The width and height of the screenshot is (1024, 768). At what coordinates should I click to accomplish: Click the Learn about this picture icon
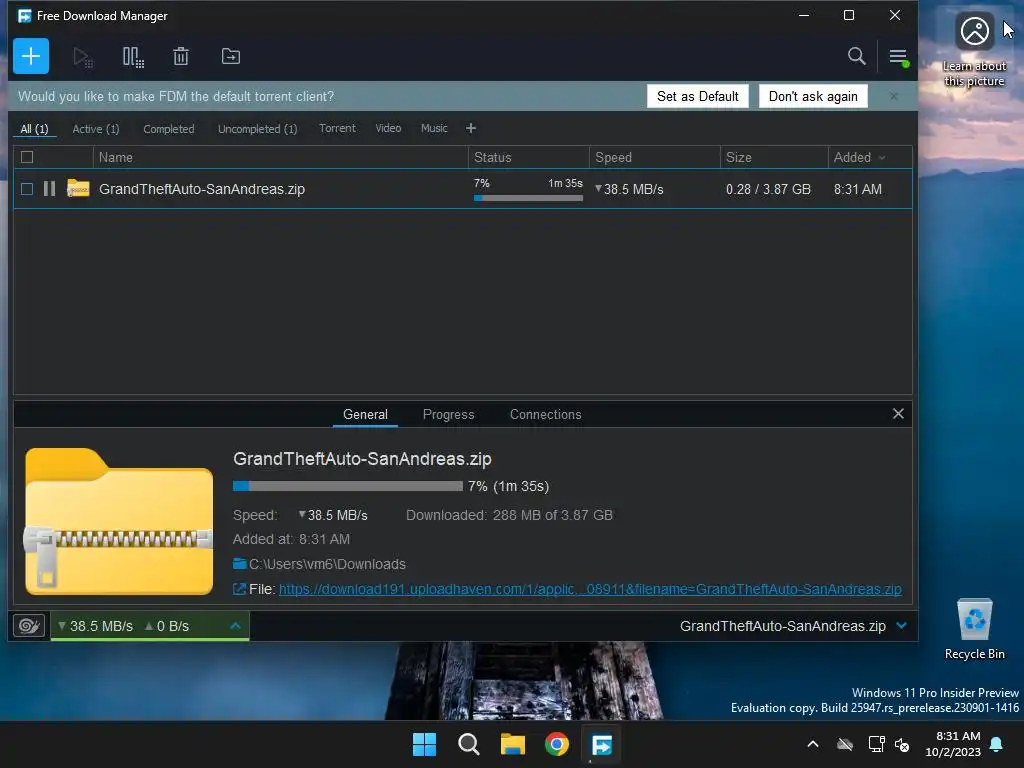coord(974,51)
